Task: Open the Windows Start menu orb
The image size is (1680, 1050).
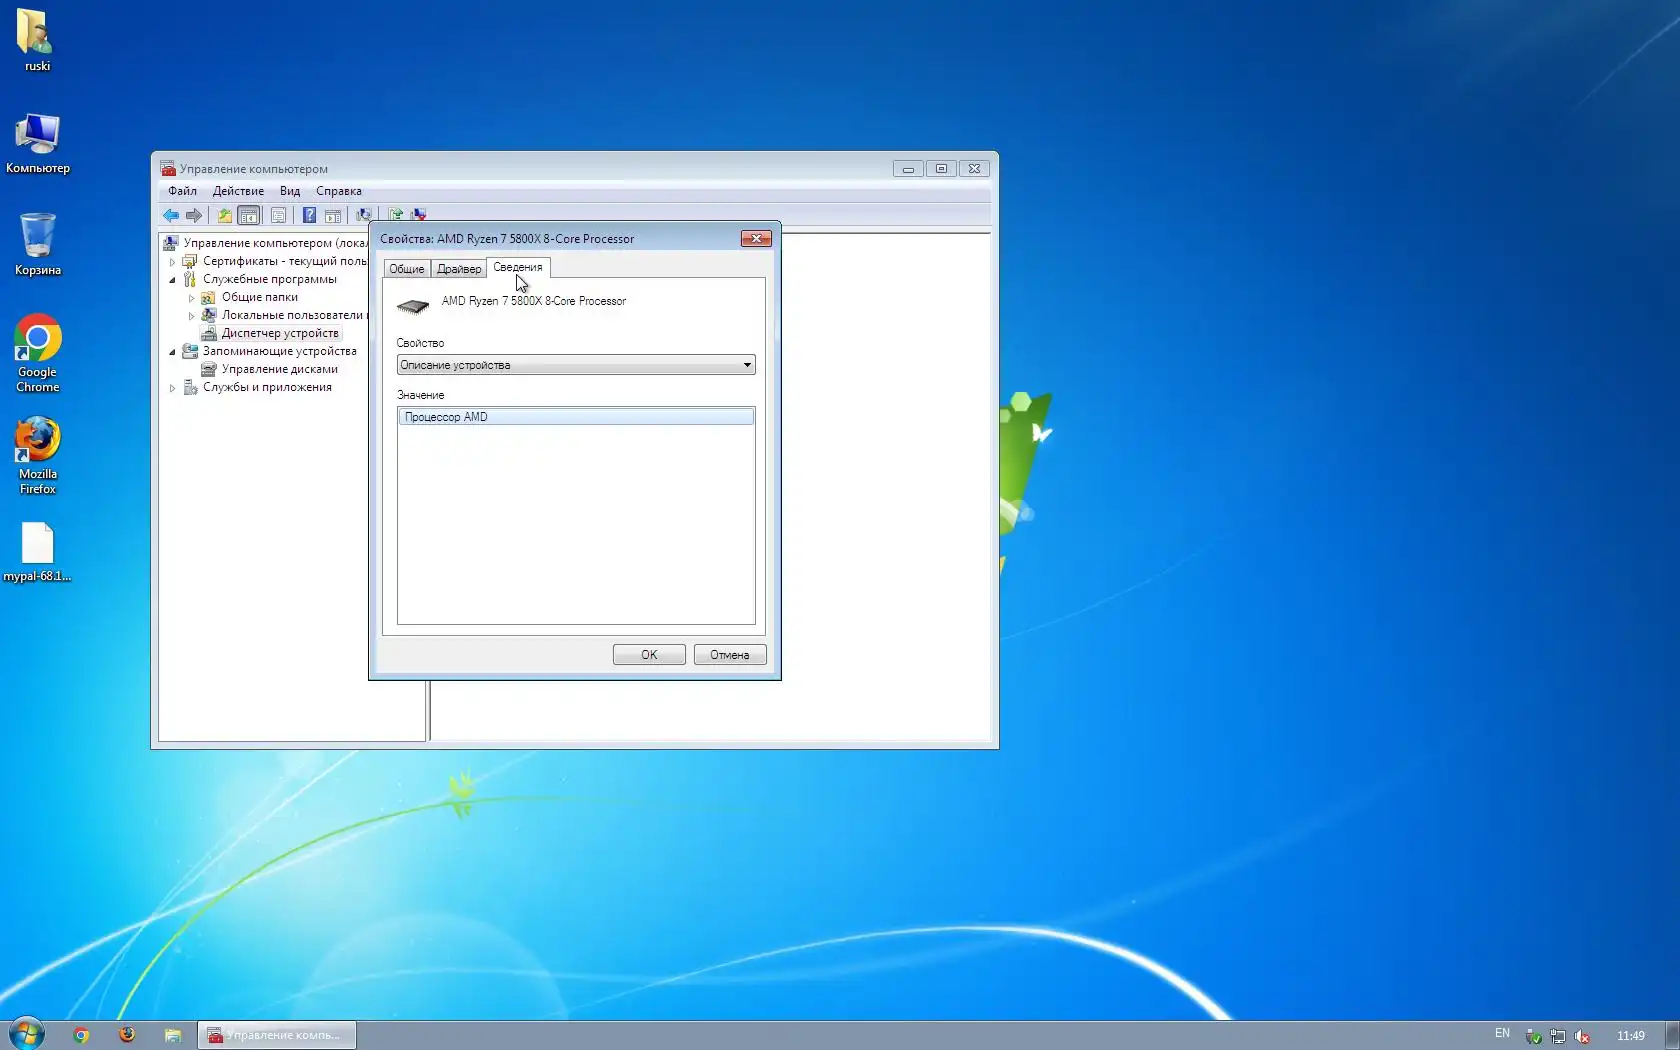Action: coord(27,1034)
